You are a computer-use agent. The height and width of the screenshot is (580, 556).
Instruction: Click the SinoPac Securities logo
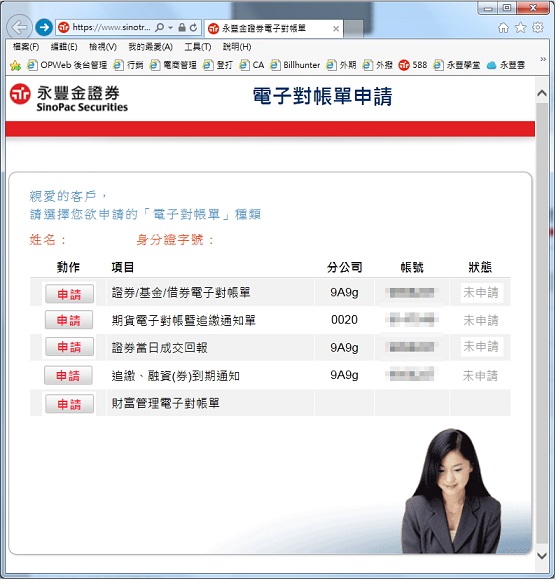[x=69, y=98]
